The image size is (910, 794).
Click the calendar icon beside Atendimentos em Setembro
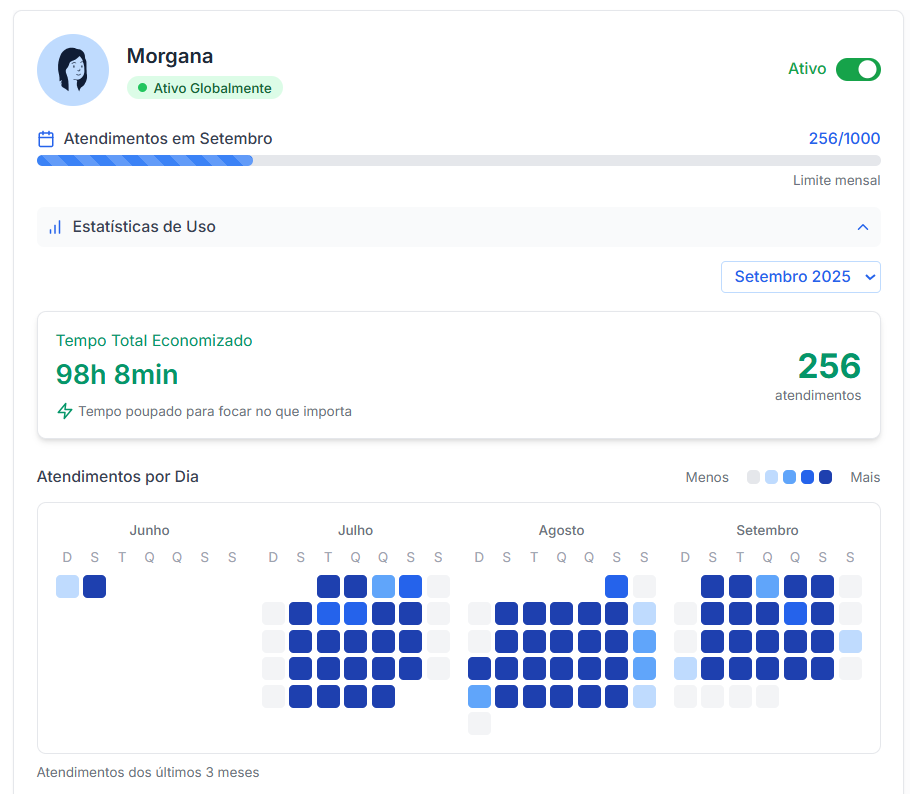pyautogui.click(x=46, y=139)
